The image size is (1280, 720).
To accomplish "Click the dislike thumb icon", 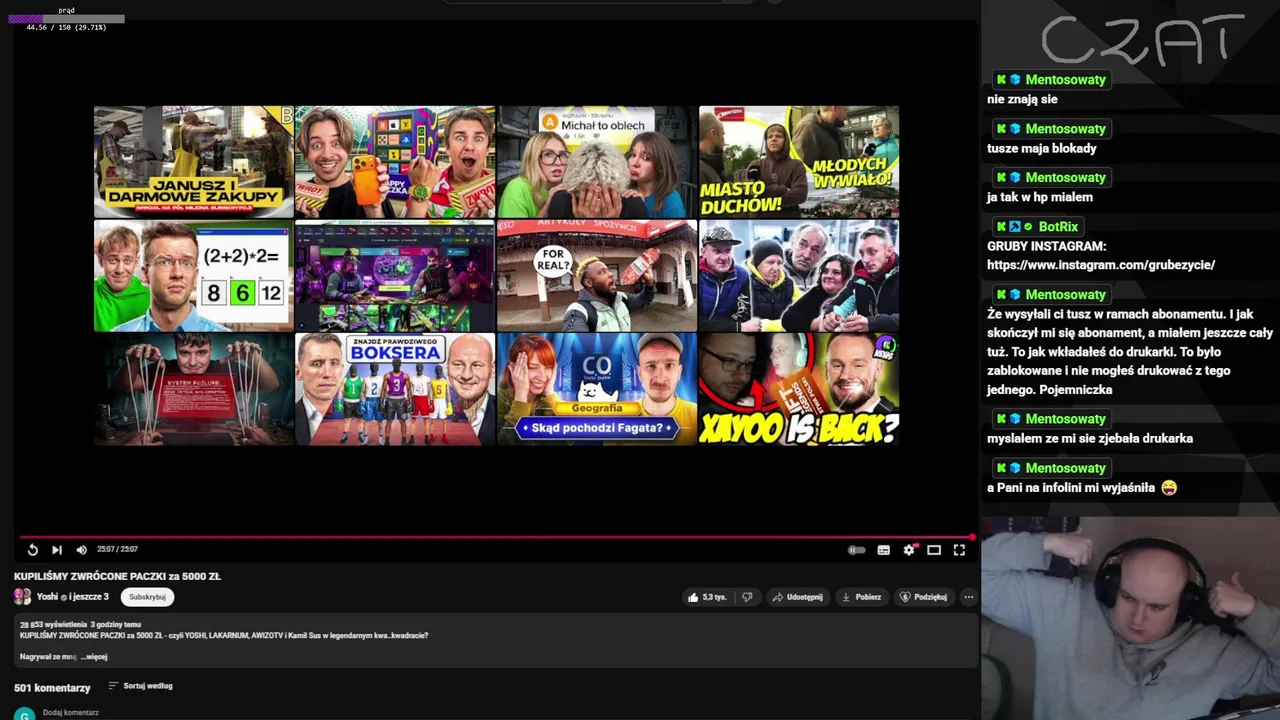I will click(x=747, y=597).
